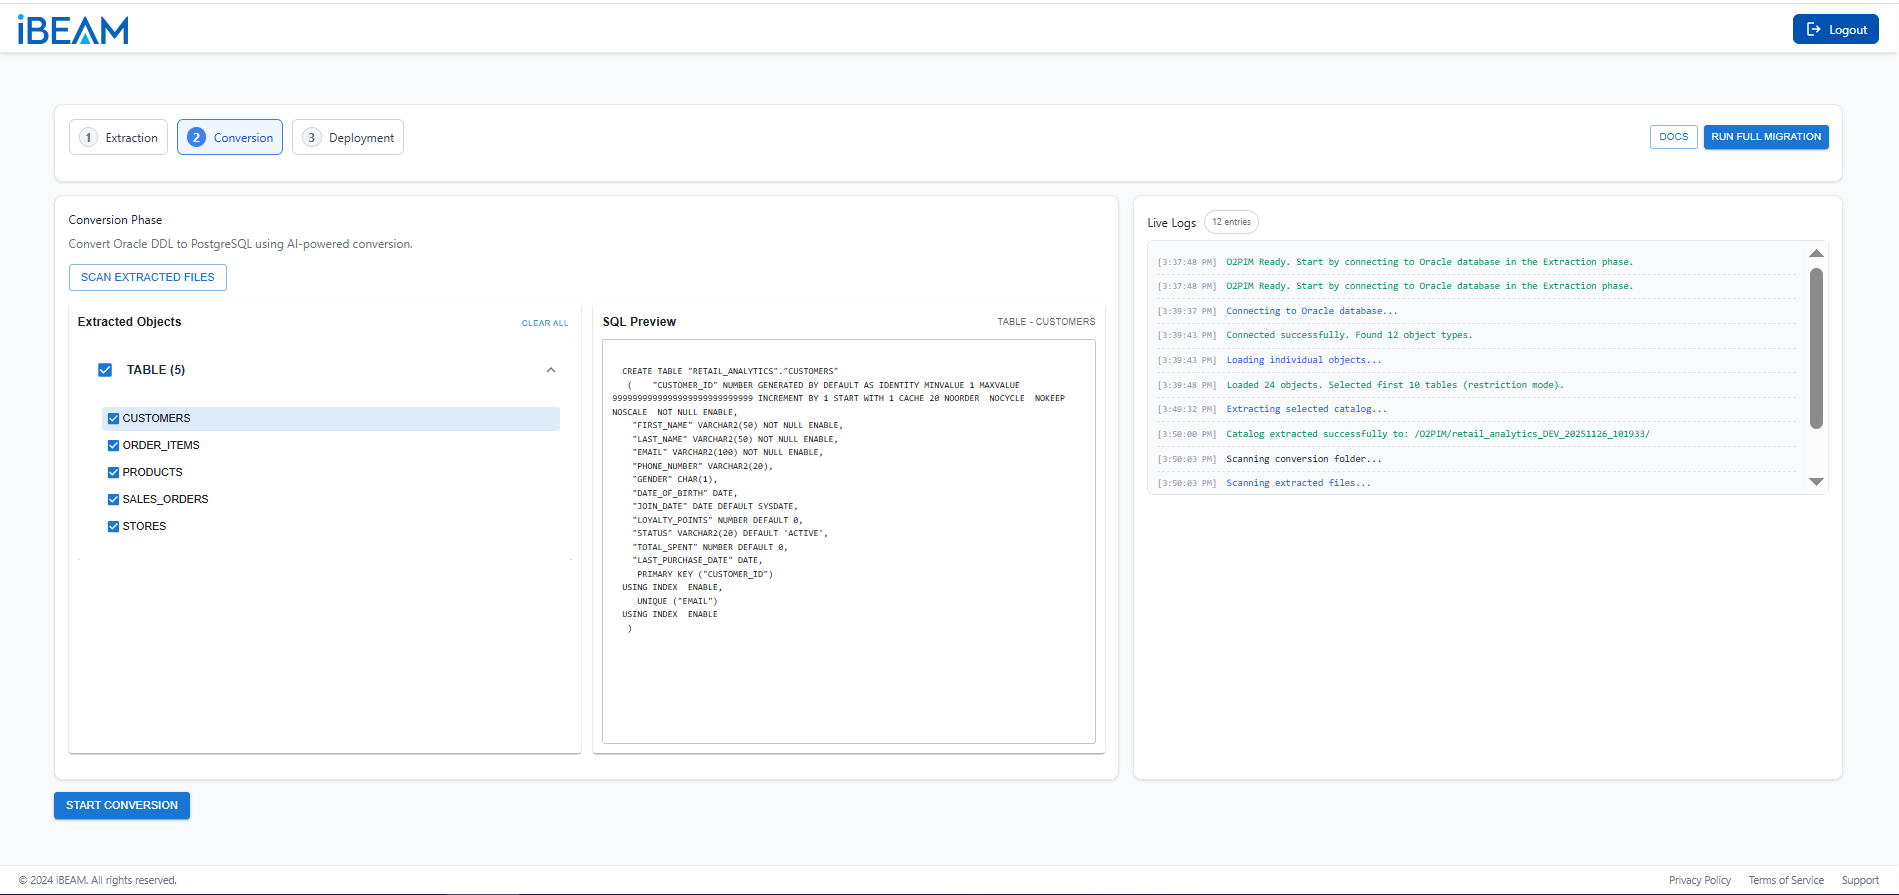Image resolution: width=1899 pixels, height=895 pixels.
Task: Click step 3 Deployment number icon
Action: click(312, 138)
